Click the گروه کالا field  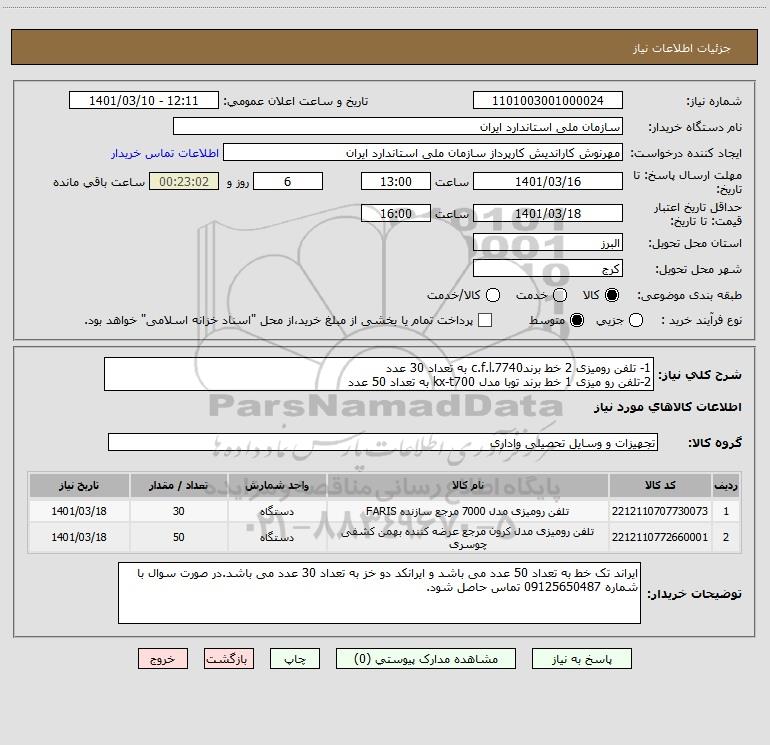(383, 442)
